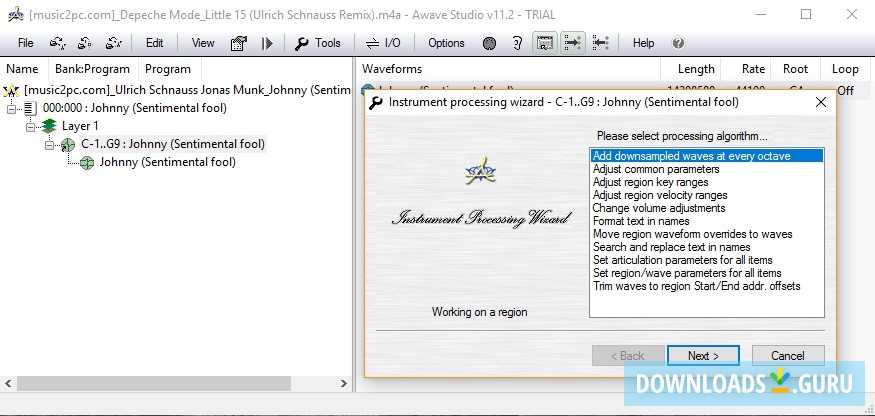This screenshot has width=875, height=416.
Task: Open the File menu
Action: [x=26, y=43]
